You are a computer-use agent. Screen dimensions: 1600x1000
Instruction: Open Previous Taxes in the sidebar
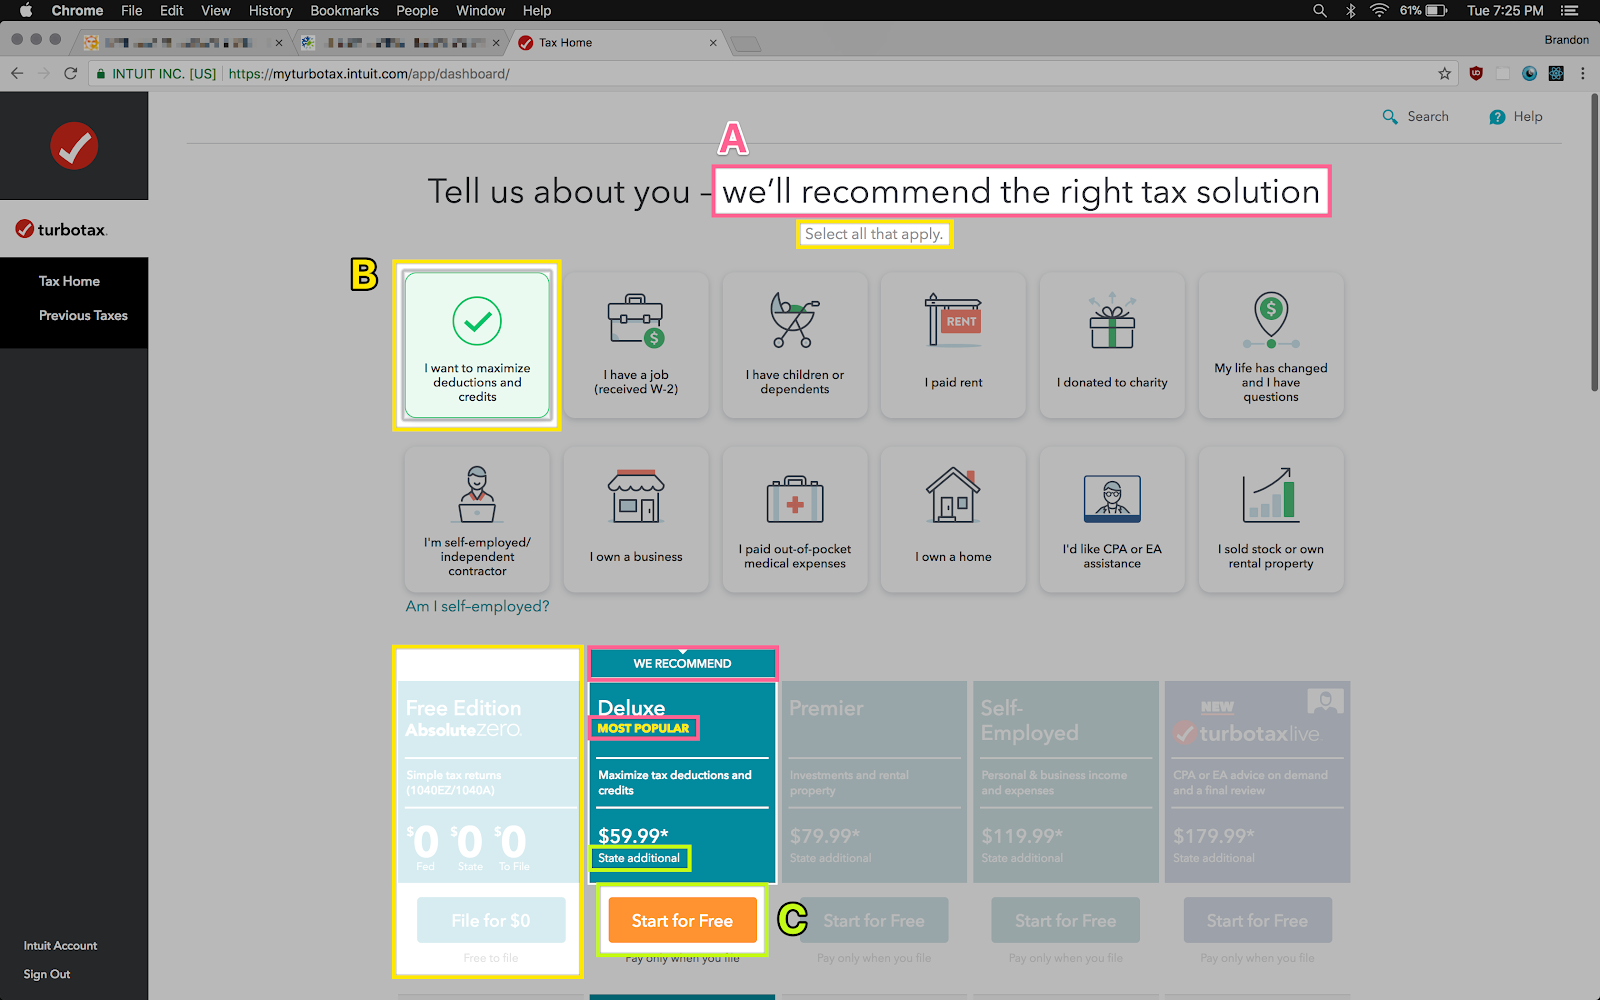[x=83, y=315]
